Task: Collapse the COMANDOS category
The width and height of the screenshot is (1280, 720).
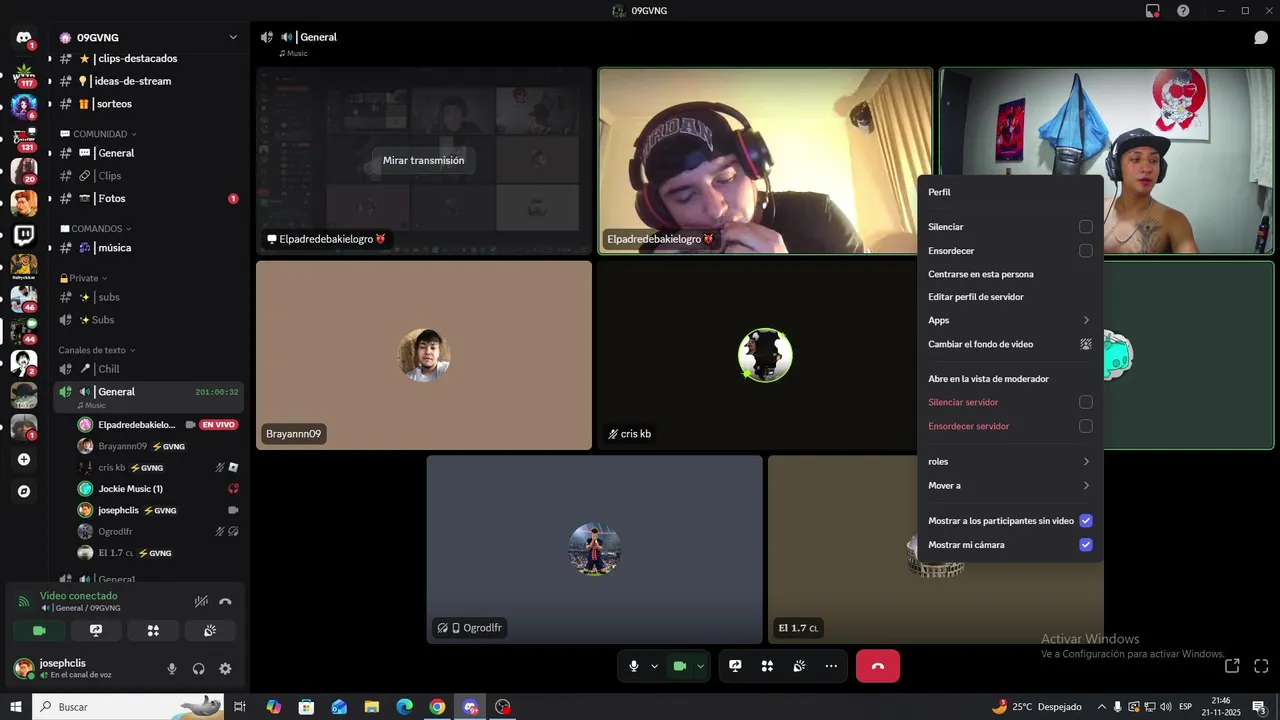Action: click(97, 229)
